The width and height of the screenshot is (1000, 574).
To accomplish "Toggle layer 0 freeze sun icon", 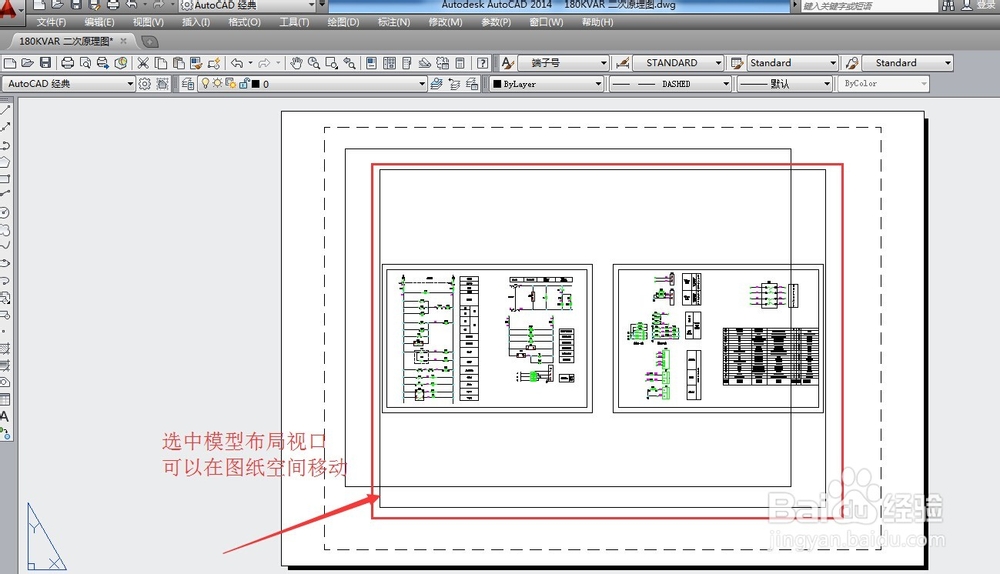I will 218,84.
